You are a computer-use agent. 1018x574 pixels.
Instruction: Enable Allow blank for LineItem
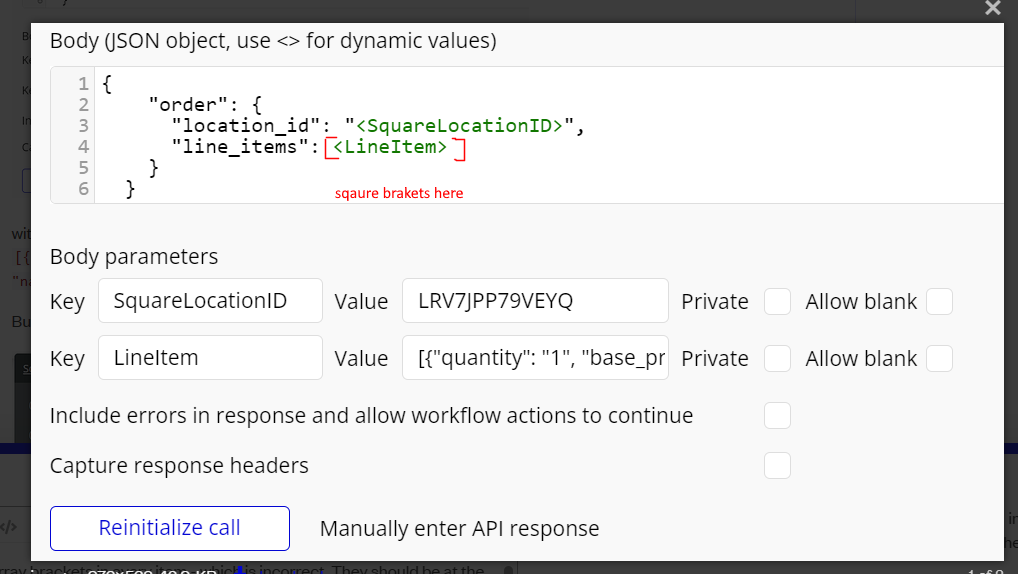(x=939, y=358)
